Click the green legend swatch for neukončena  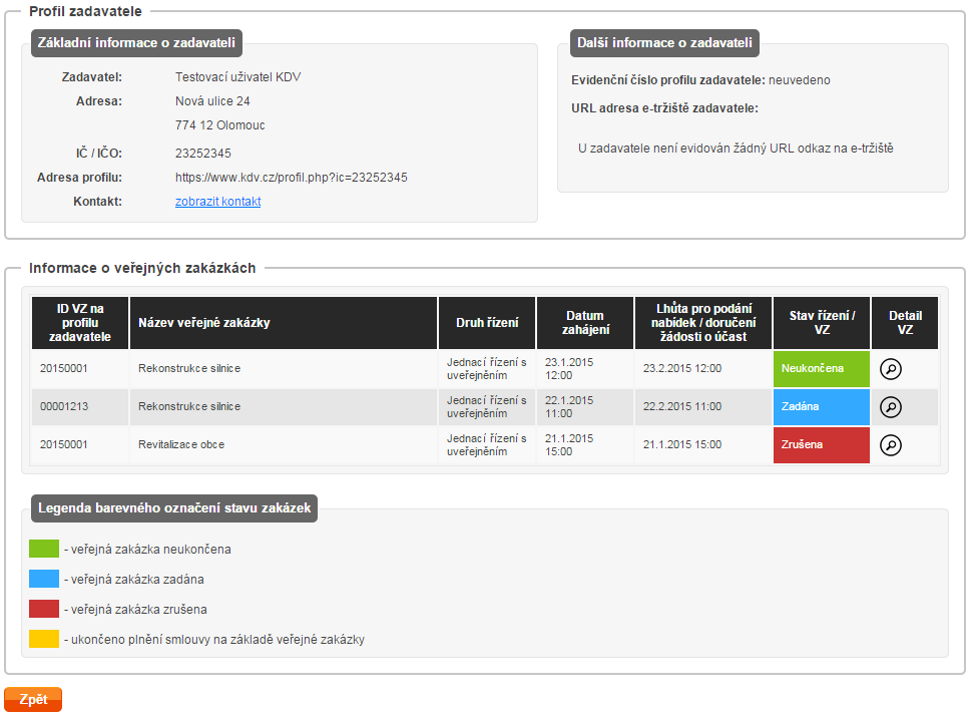(x=44, y=549)
